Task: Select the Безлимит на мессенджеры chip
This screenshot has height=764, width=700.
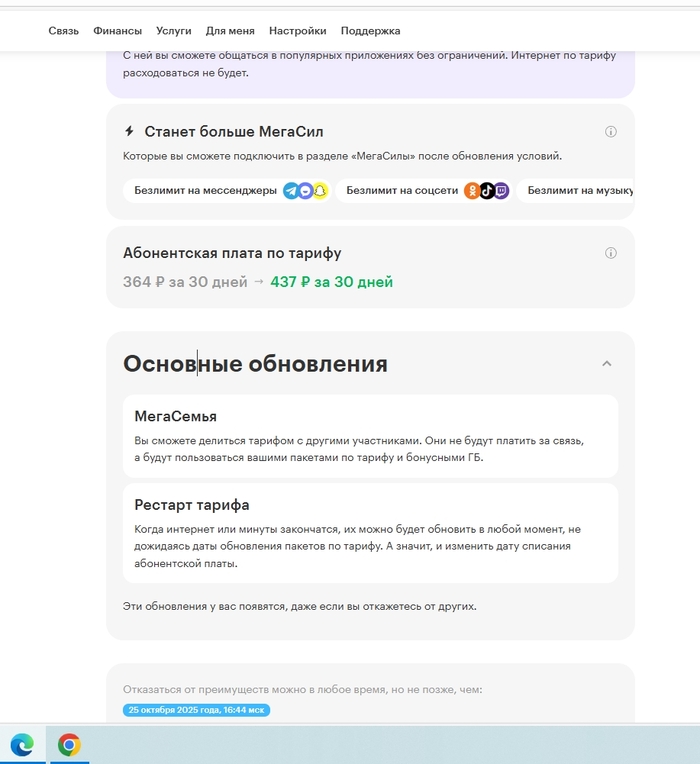Action: pyautogui.click(x=227, y=191)
